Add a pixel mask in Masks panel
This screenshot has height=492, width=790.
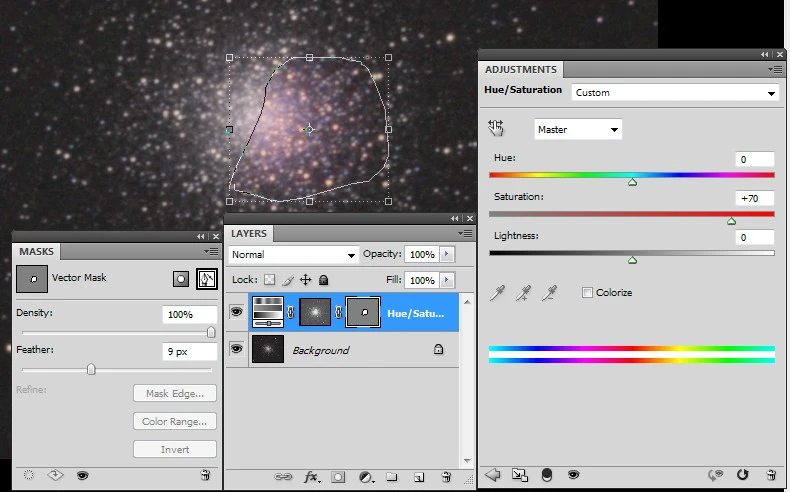pyautogui.click(x=181, y=279)
